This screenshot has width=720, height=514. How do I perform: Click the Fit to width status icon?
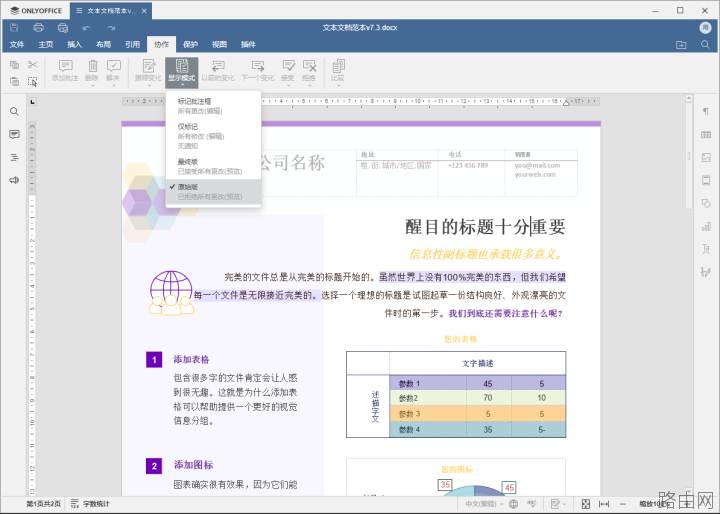[x=604, y=504]
